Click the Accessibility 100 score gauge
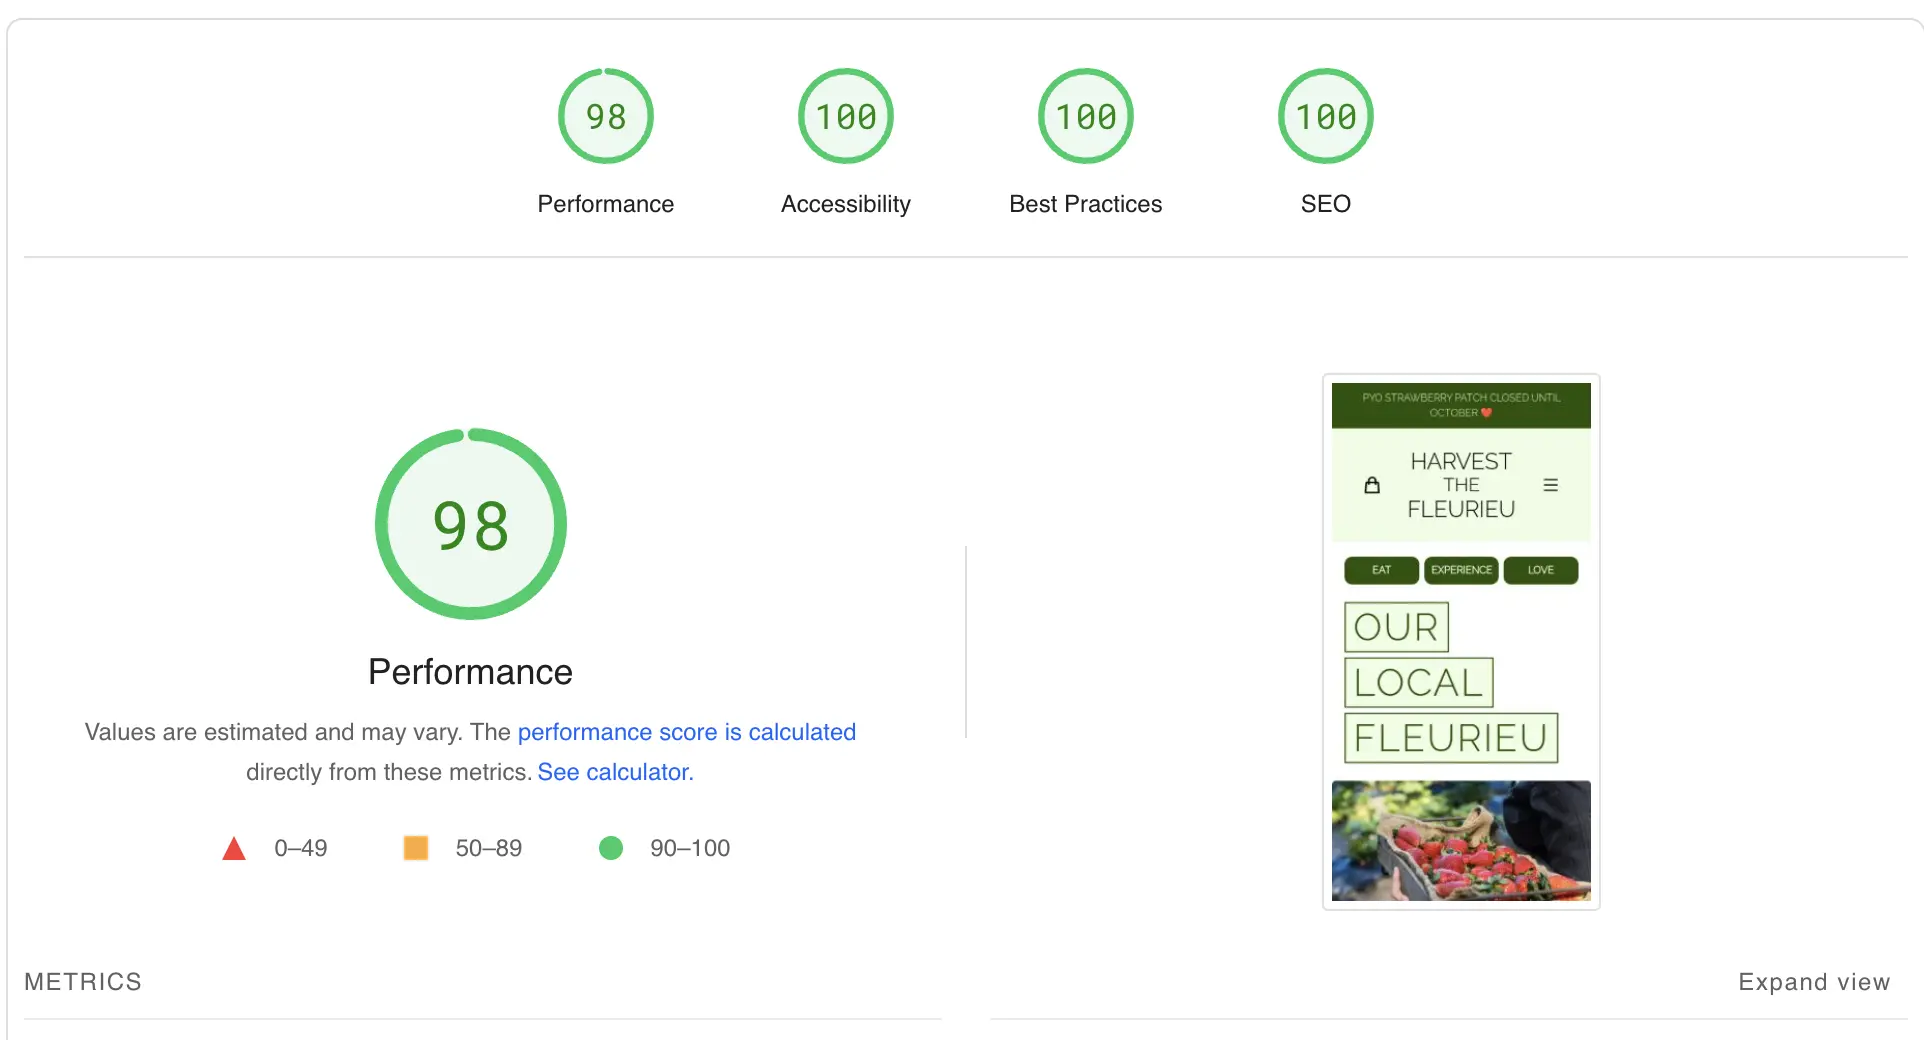This screenshot has height=1040, width=1924. [x=846, y=116]
